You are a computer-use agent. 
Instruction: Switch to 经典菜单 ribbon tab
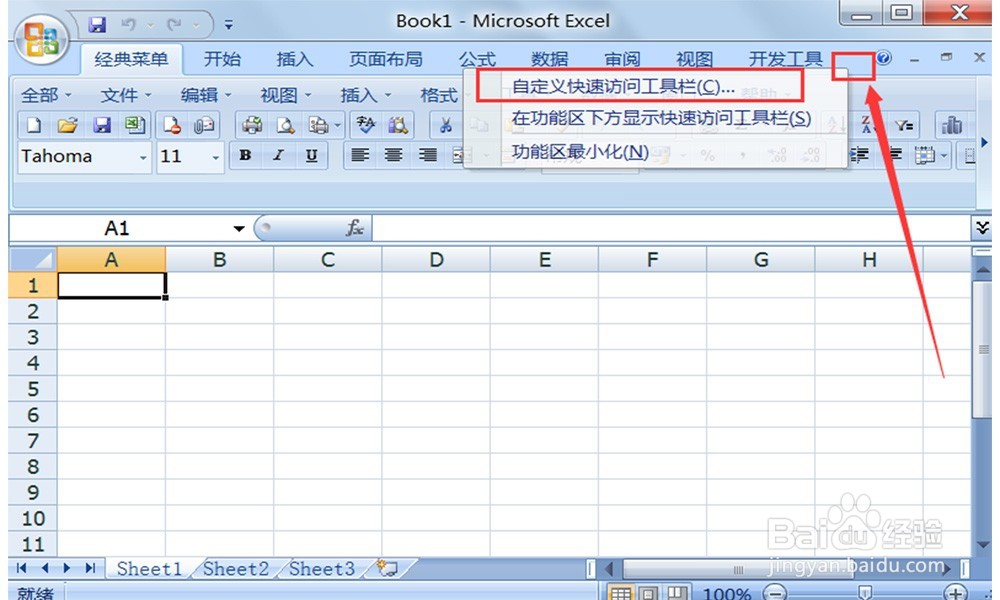[131, 59]
